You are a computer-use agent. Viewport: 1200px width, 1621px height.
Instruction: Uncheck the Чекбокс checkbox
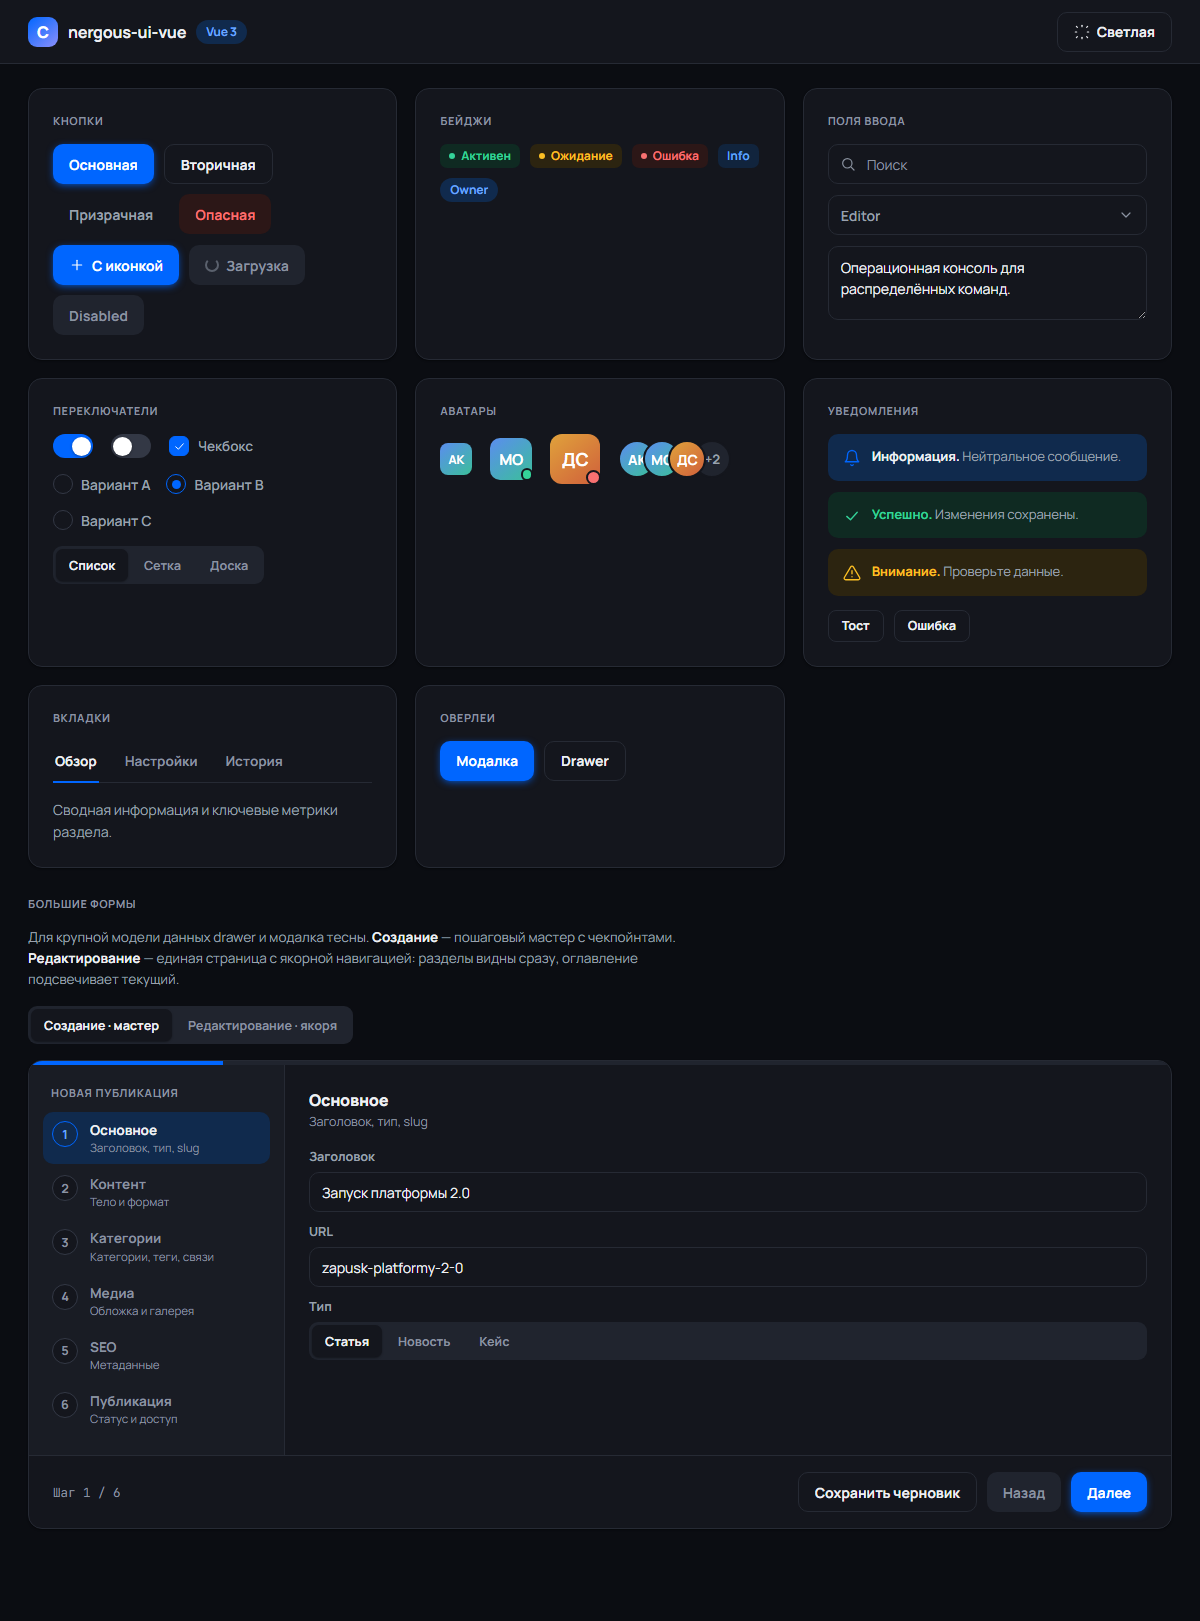point(179,446)
